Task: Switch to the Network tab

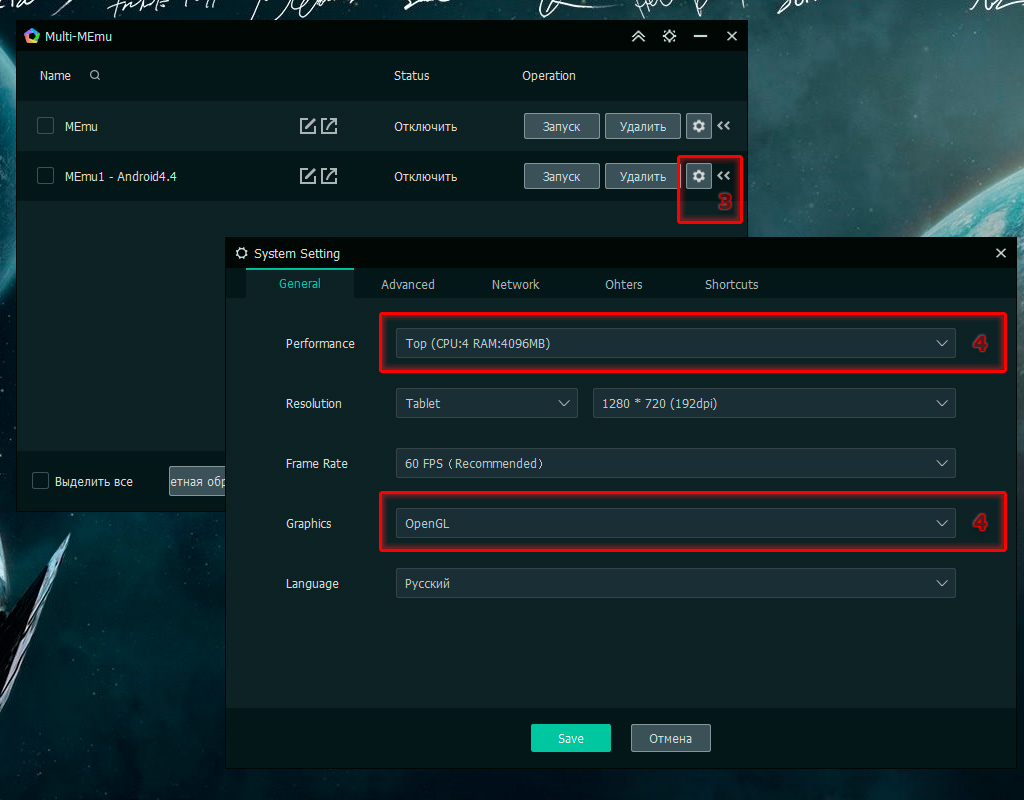Action: pos(515,285)
